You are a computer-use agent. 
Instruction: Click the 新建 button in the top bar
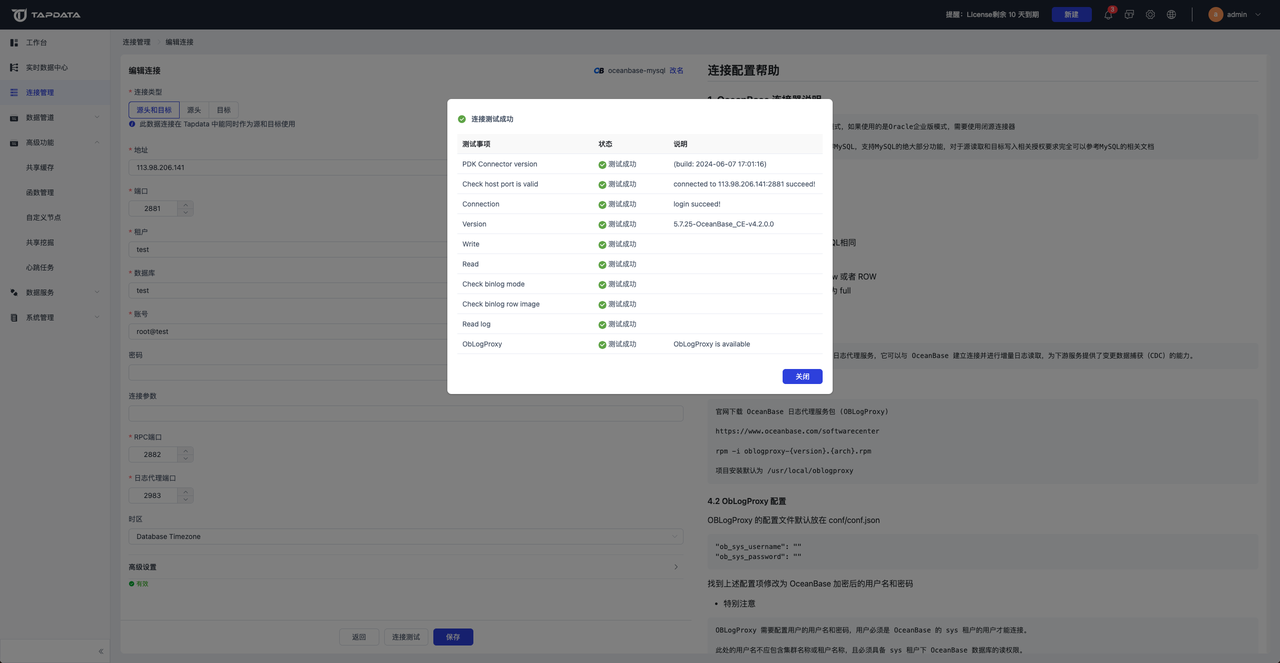[1071, 15]
